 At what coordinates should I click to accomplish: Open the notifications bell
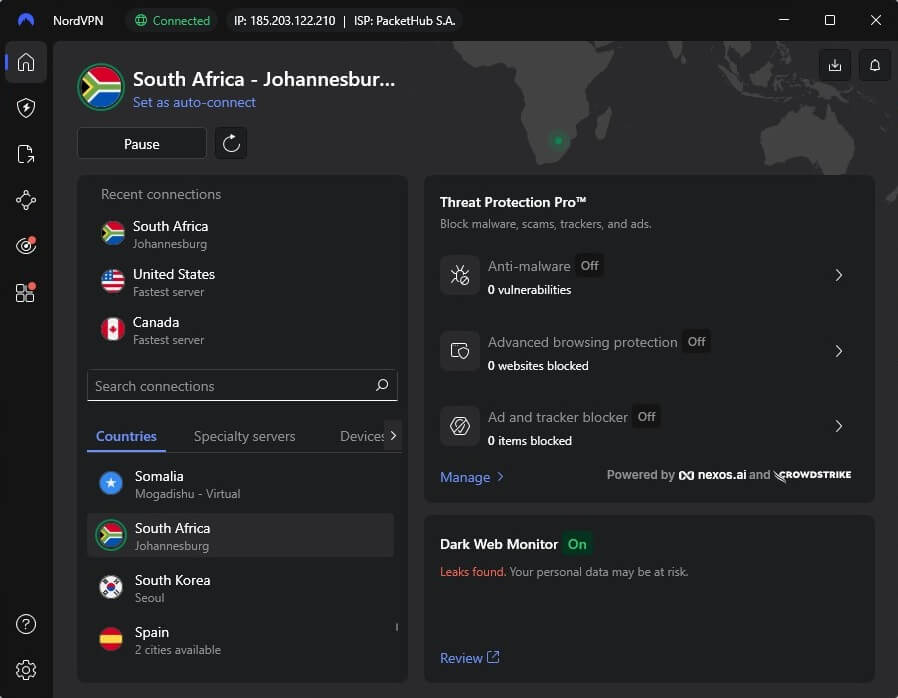pyautogui.click(x=874, y=65)
